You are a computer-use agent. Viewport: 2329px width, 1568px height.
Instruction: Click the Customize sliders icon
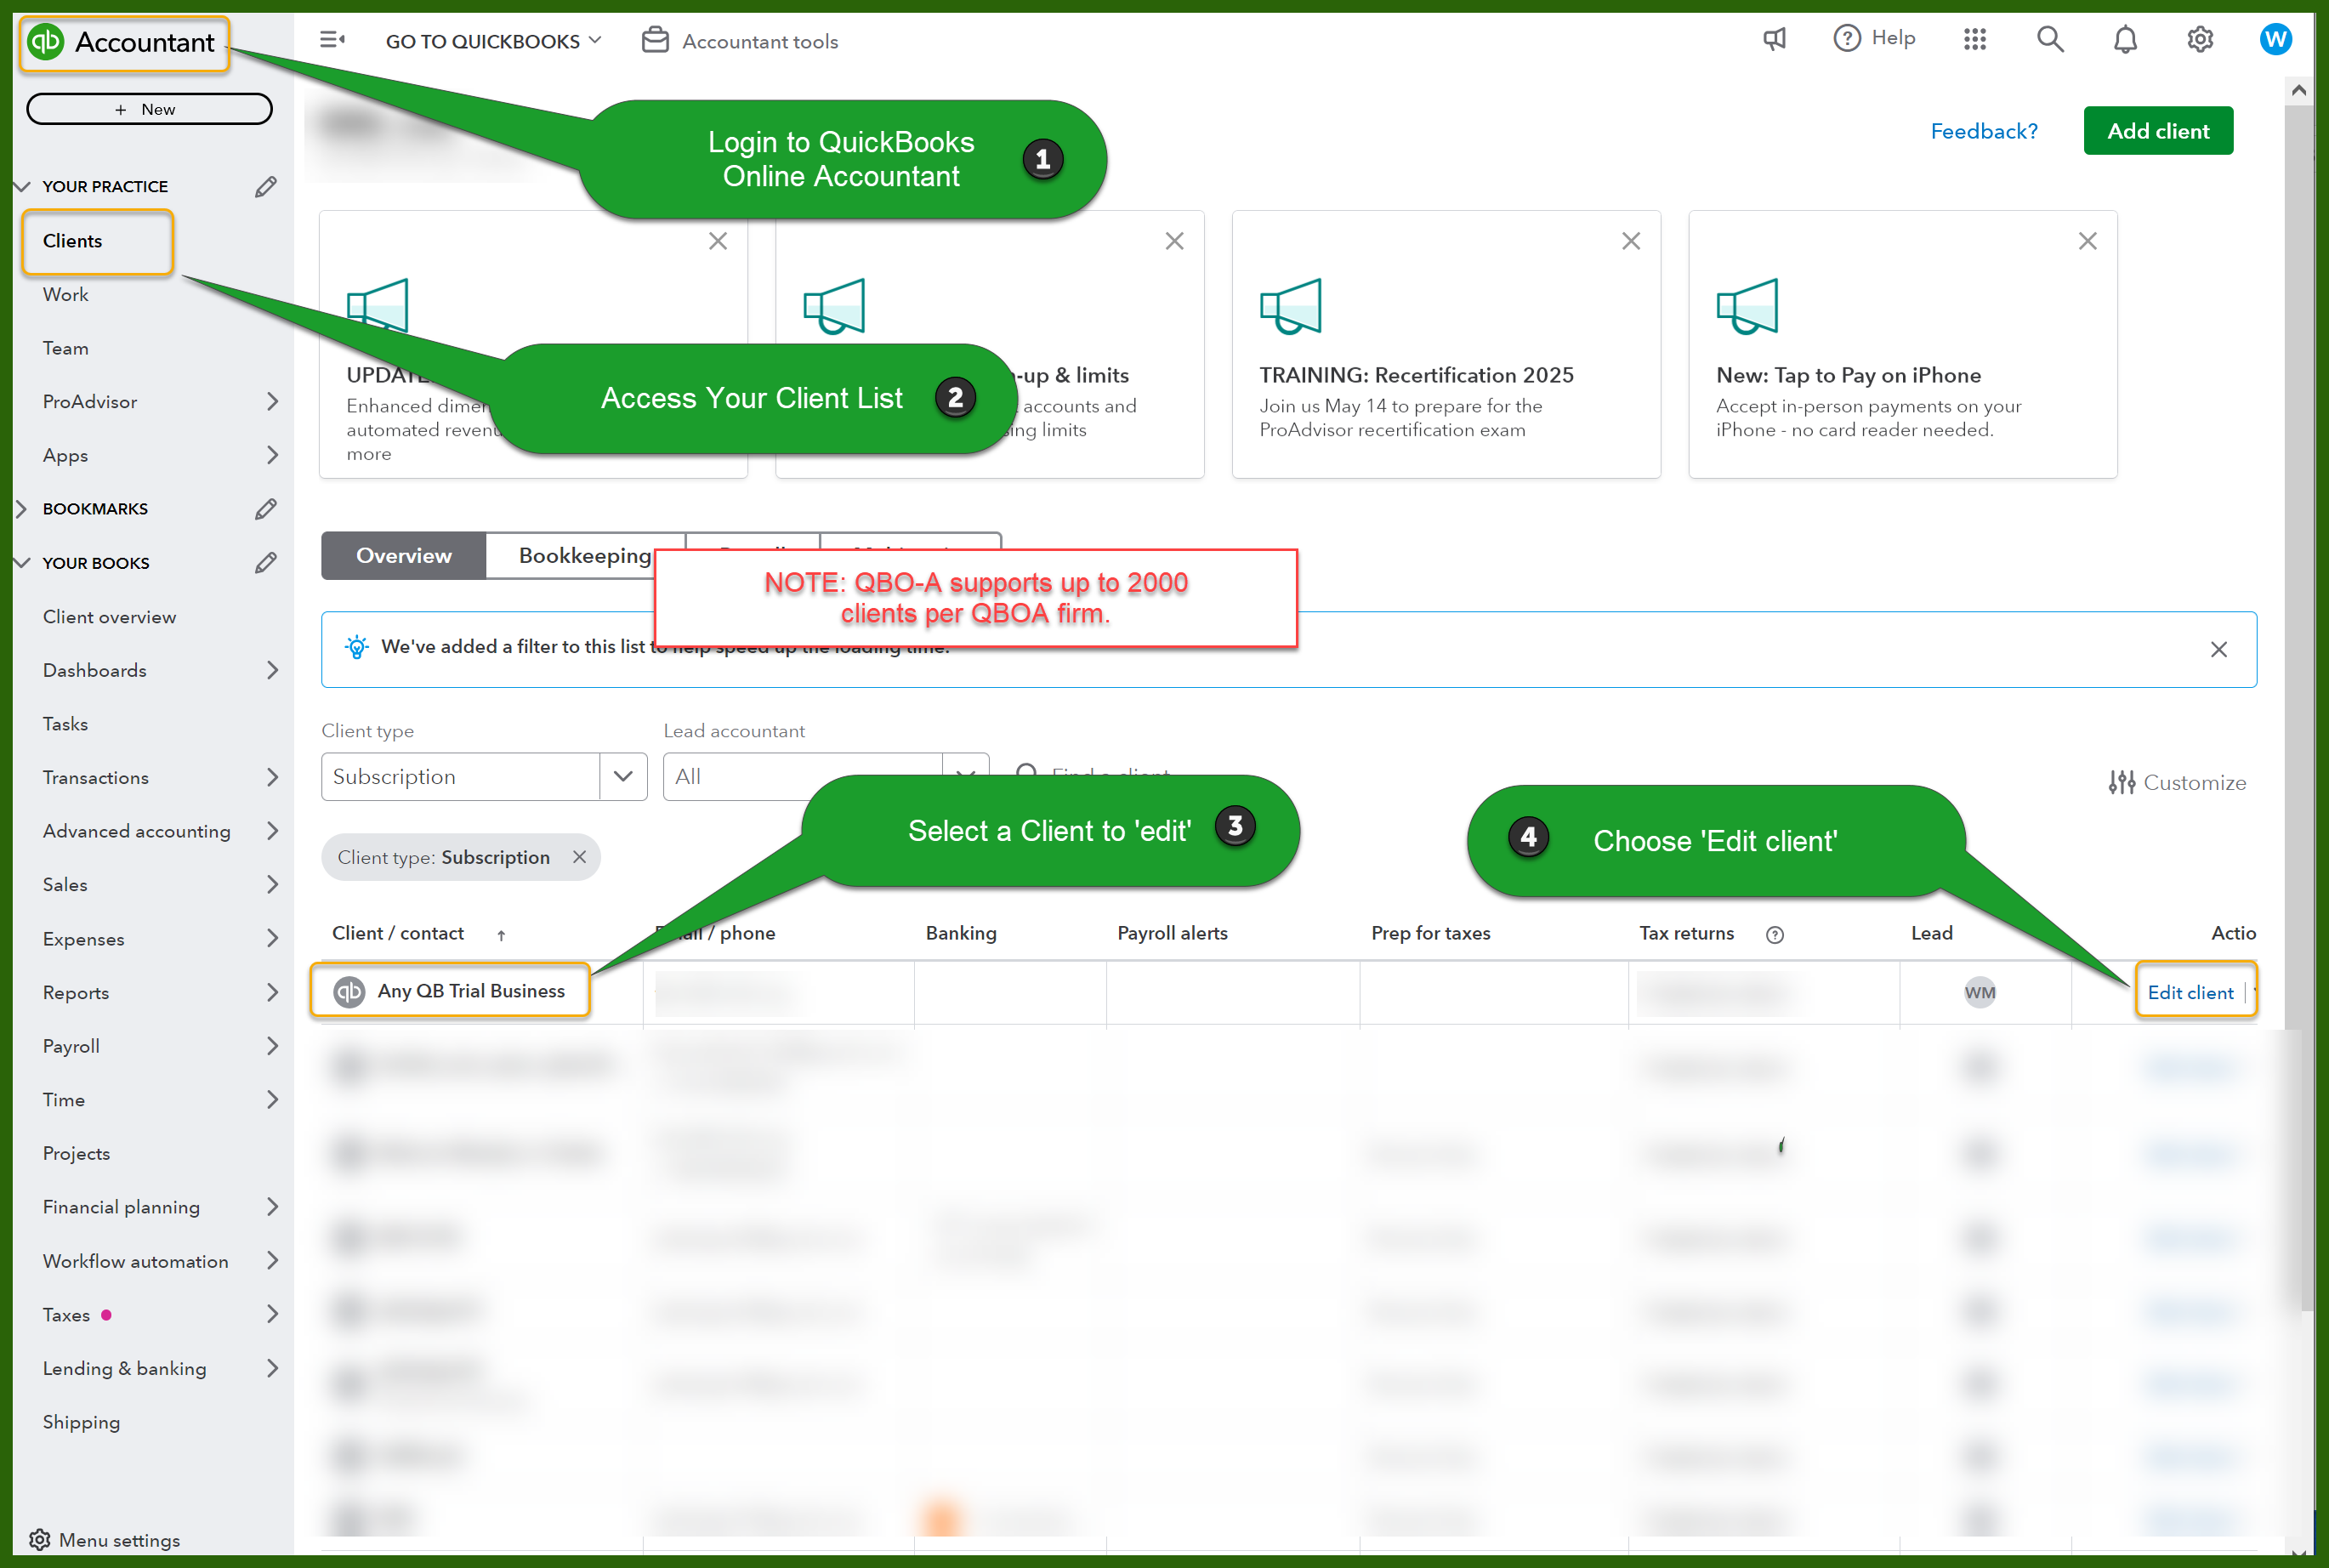point(2121,782)
